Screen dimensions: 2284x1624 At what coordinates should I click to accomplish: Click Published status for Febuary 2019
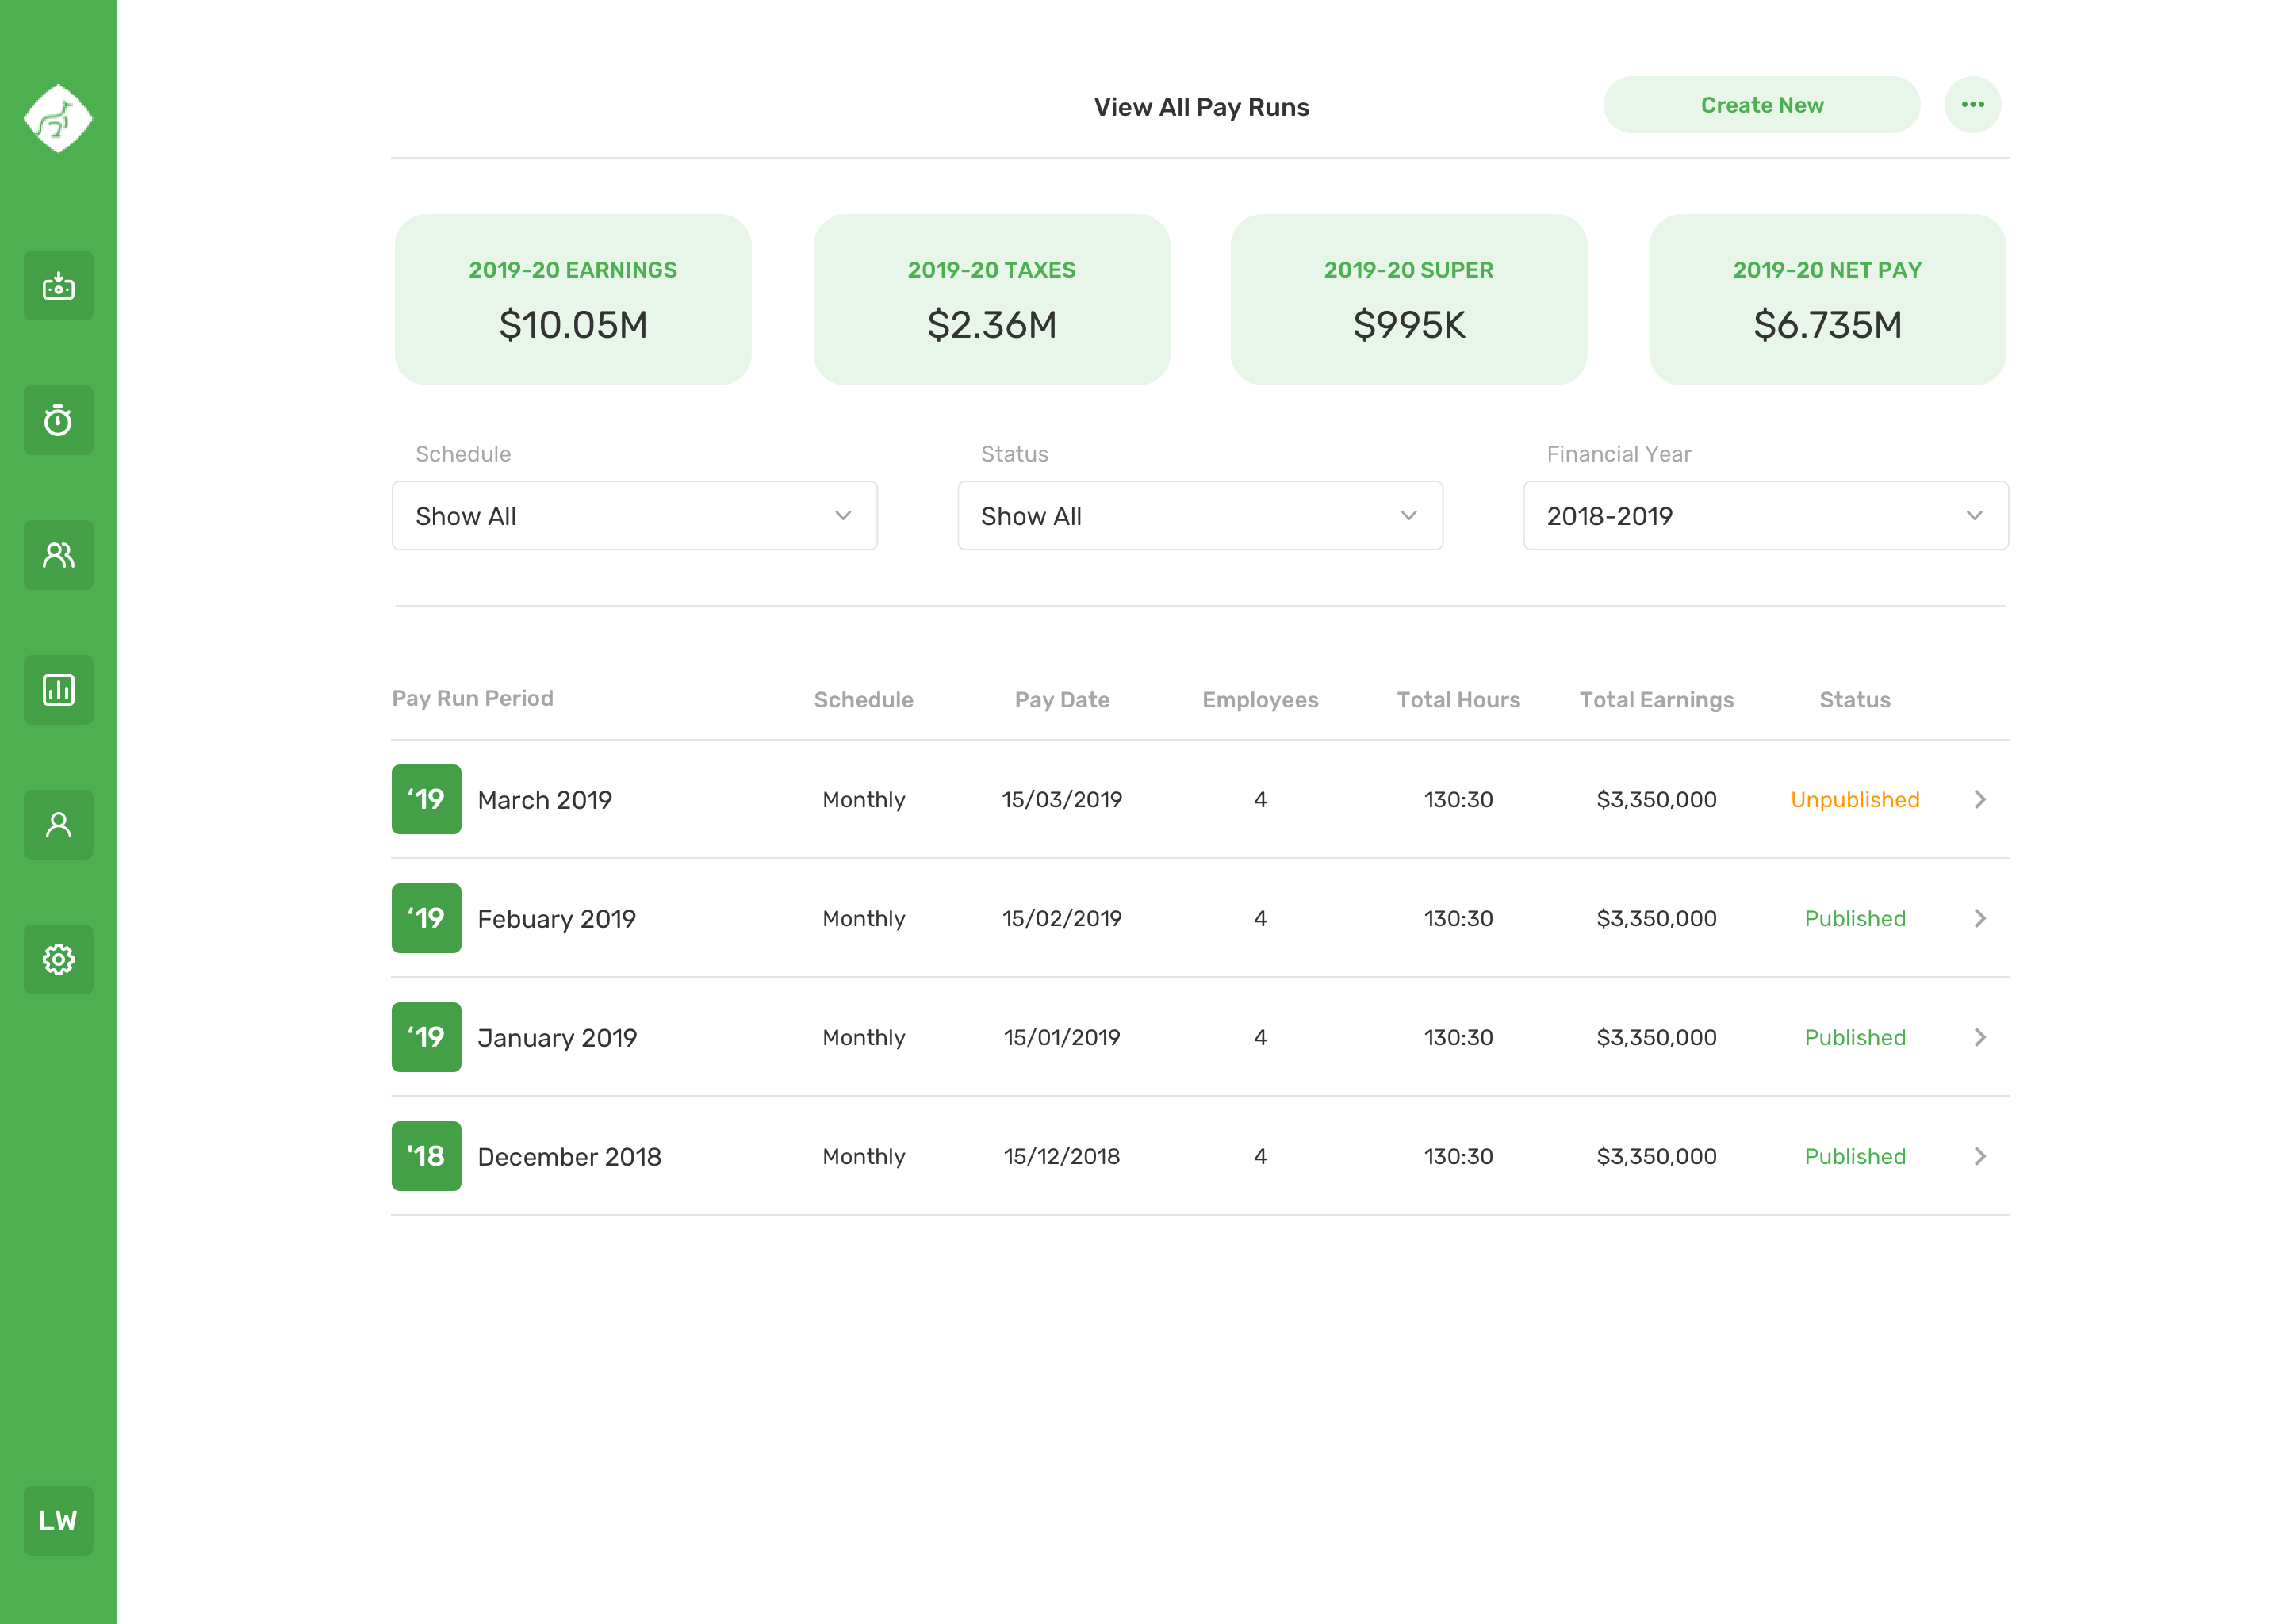(x=1855, y=919)
